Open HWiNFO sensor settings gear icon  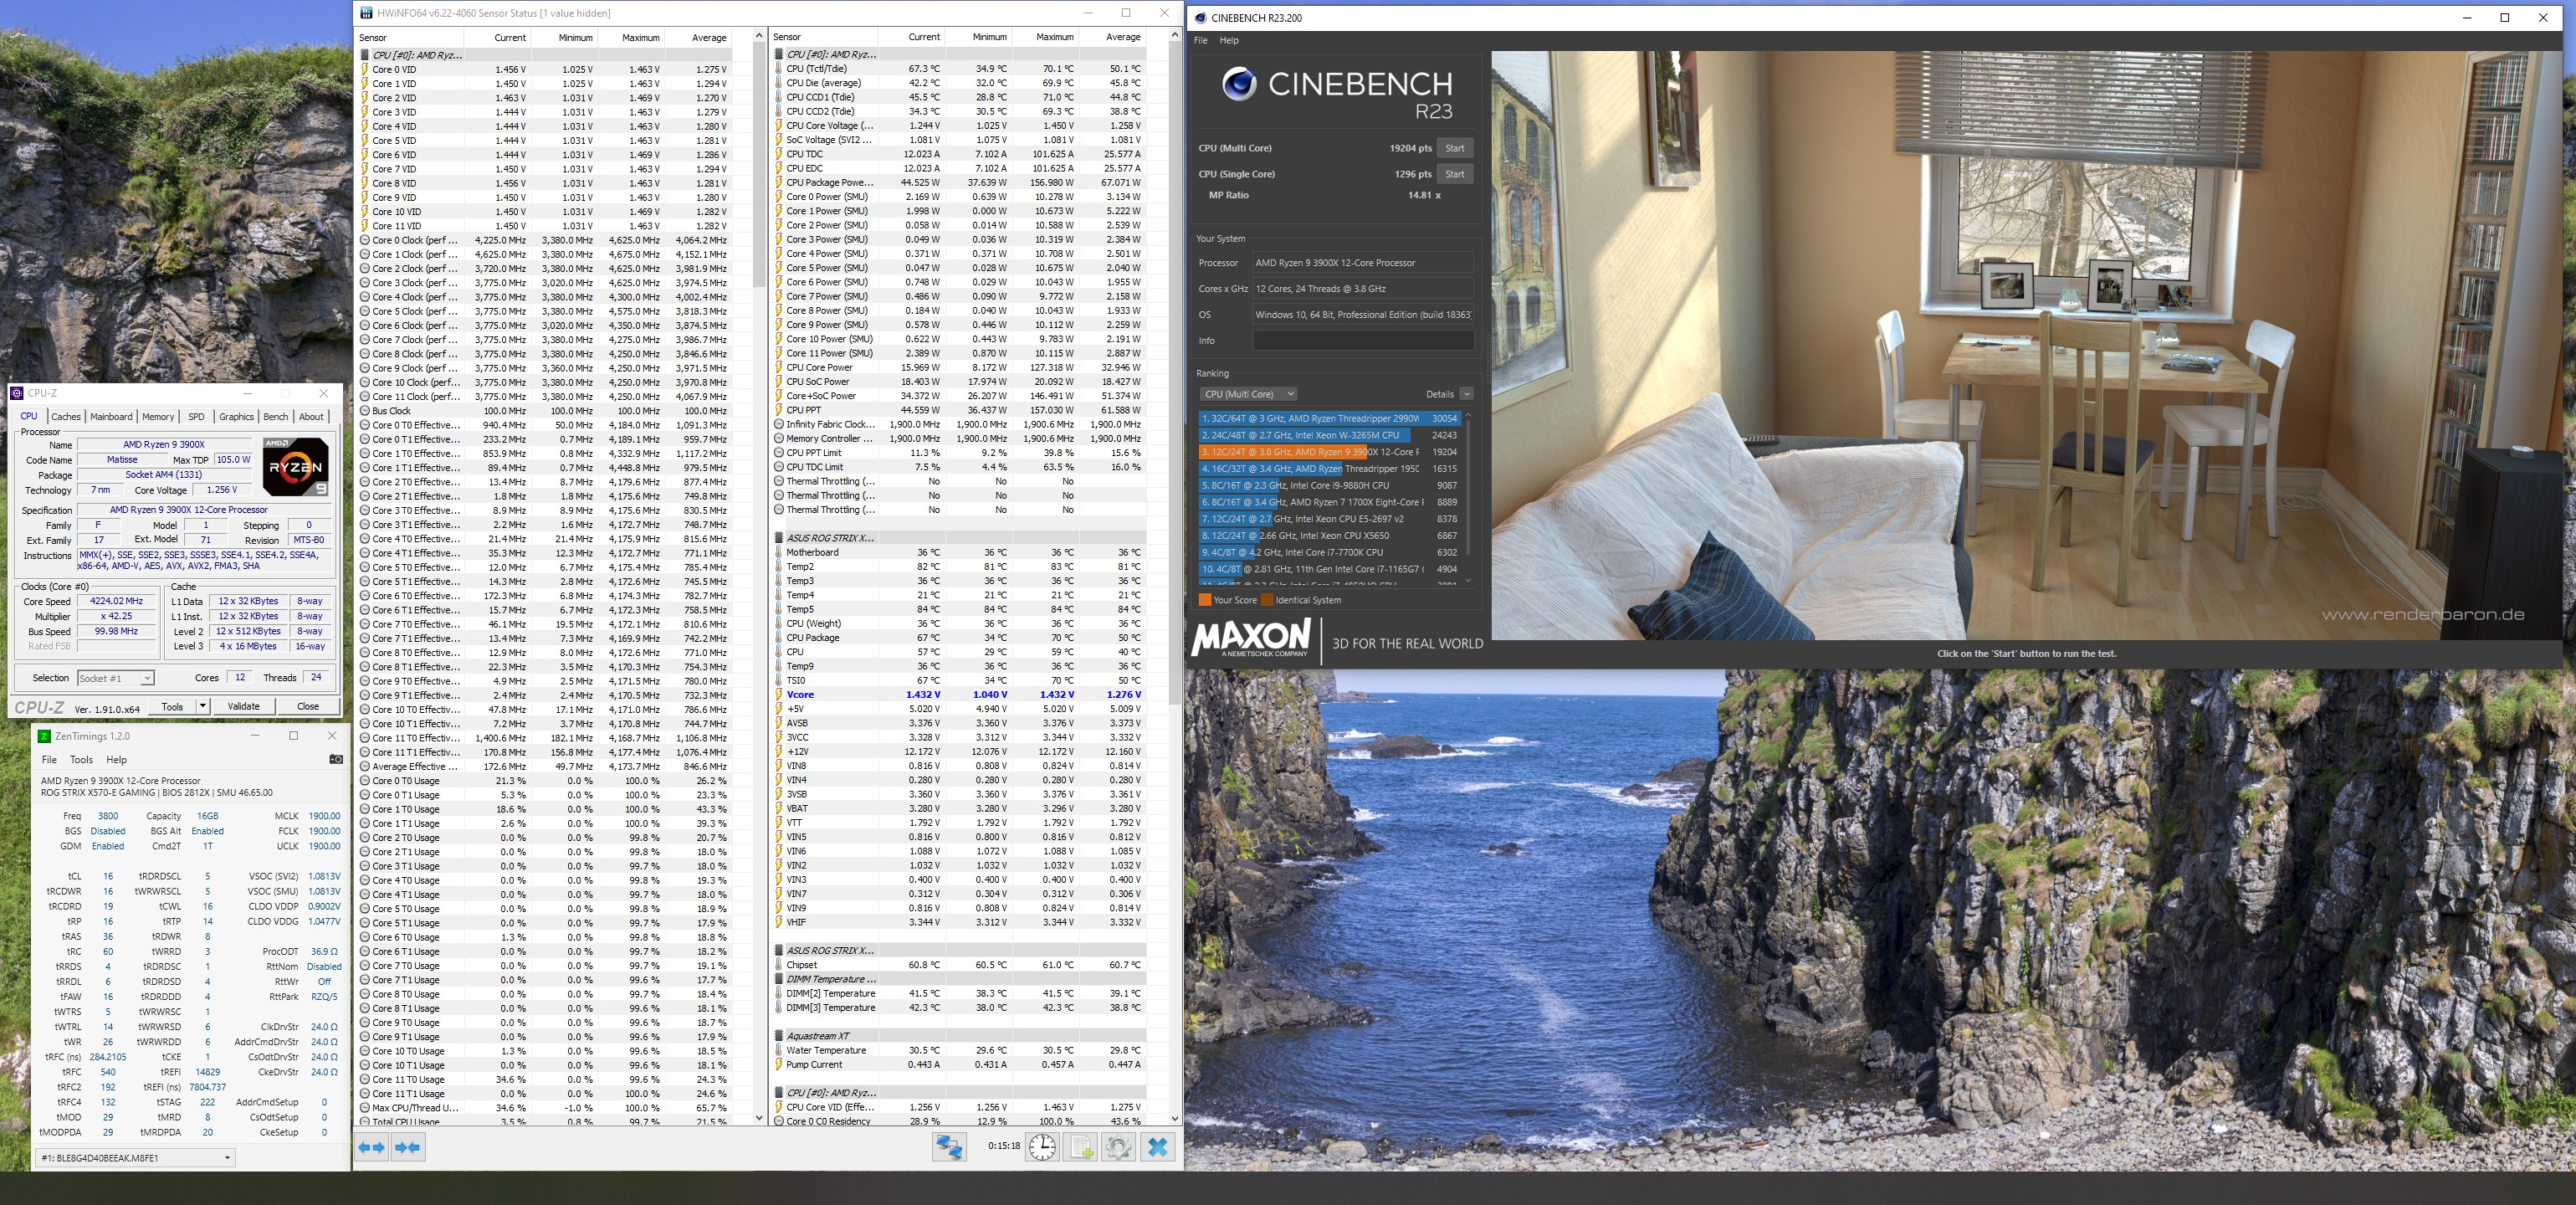point(1118,1147)
